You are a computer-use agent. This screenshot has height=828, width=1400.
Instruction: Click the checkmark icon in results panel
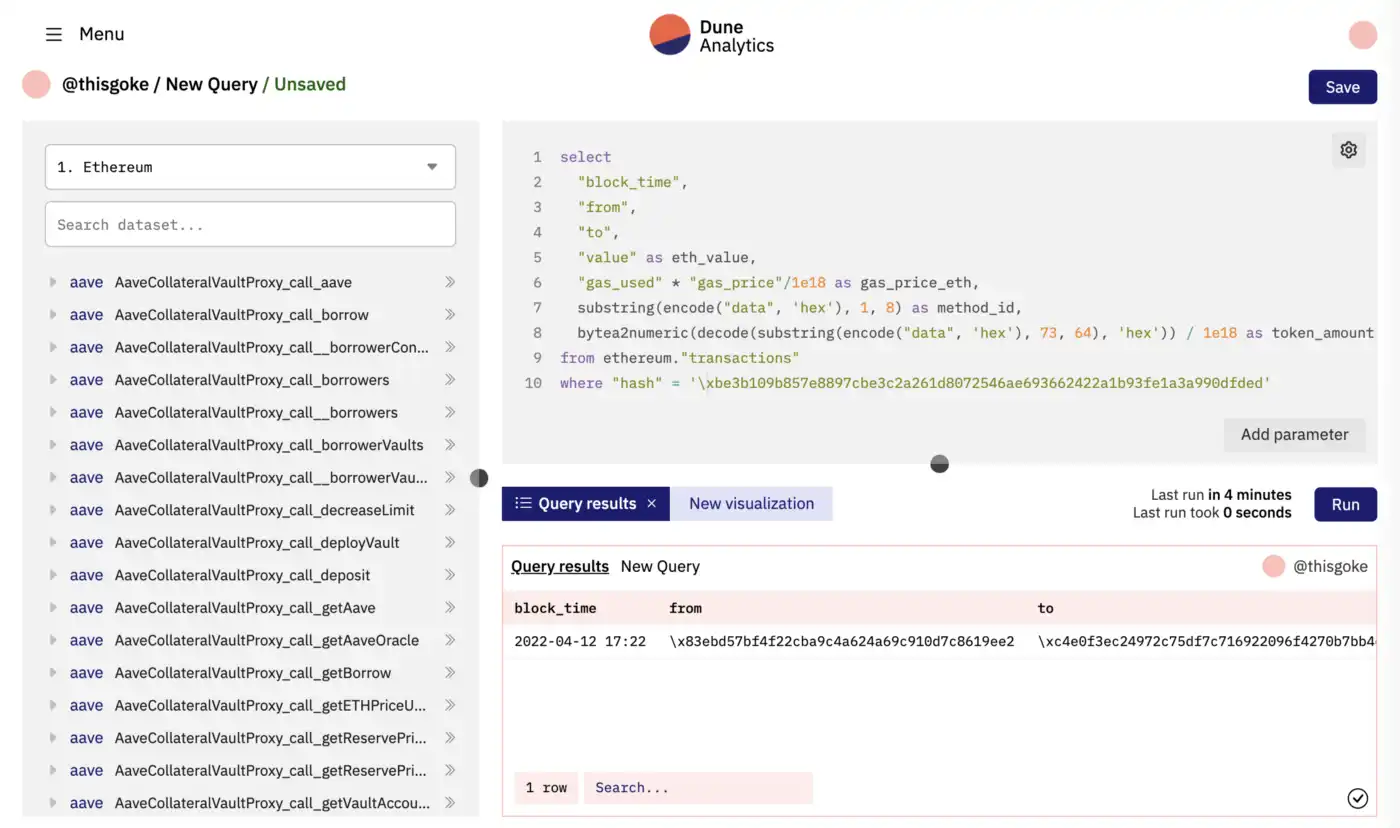[x=1357, y=797]
